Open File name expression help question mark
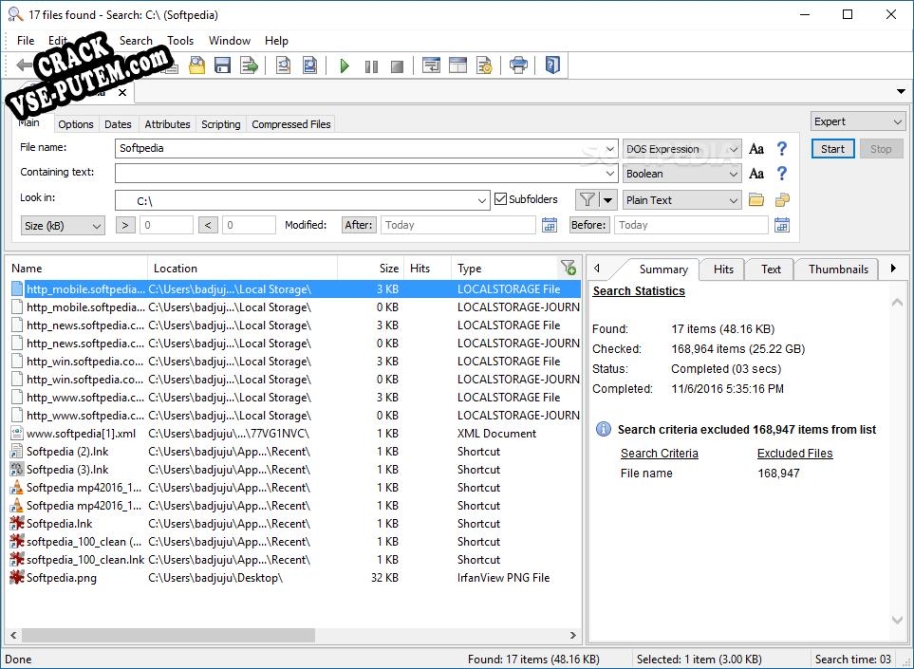Screen dimensions: 914x669 tap(782, 149)
